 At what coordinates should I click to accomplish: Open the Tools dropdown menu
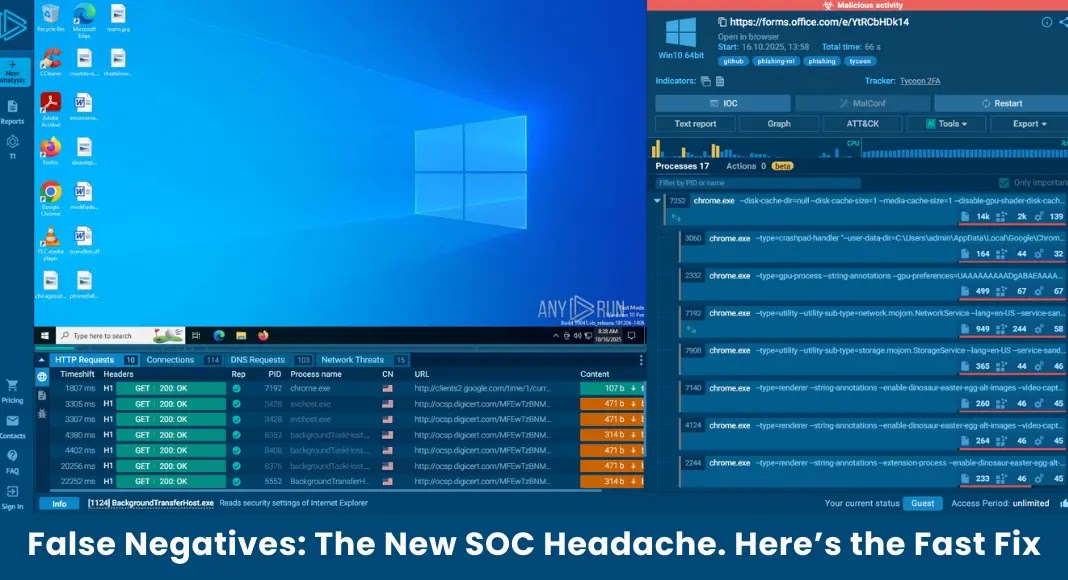pyautogui.click(x=947, y=124)
